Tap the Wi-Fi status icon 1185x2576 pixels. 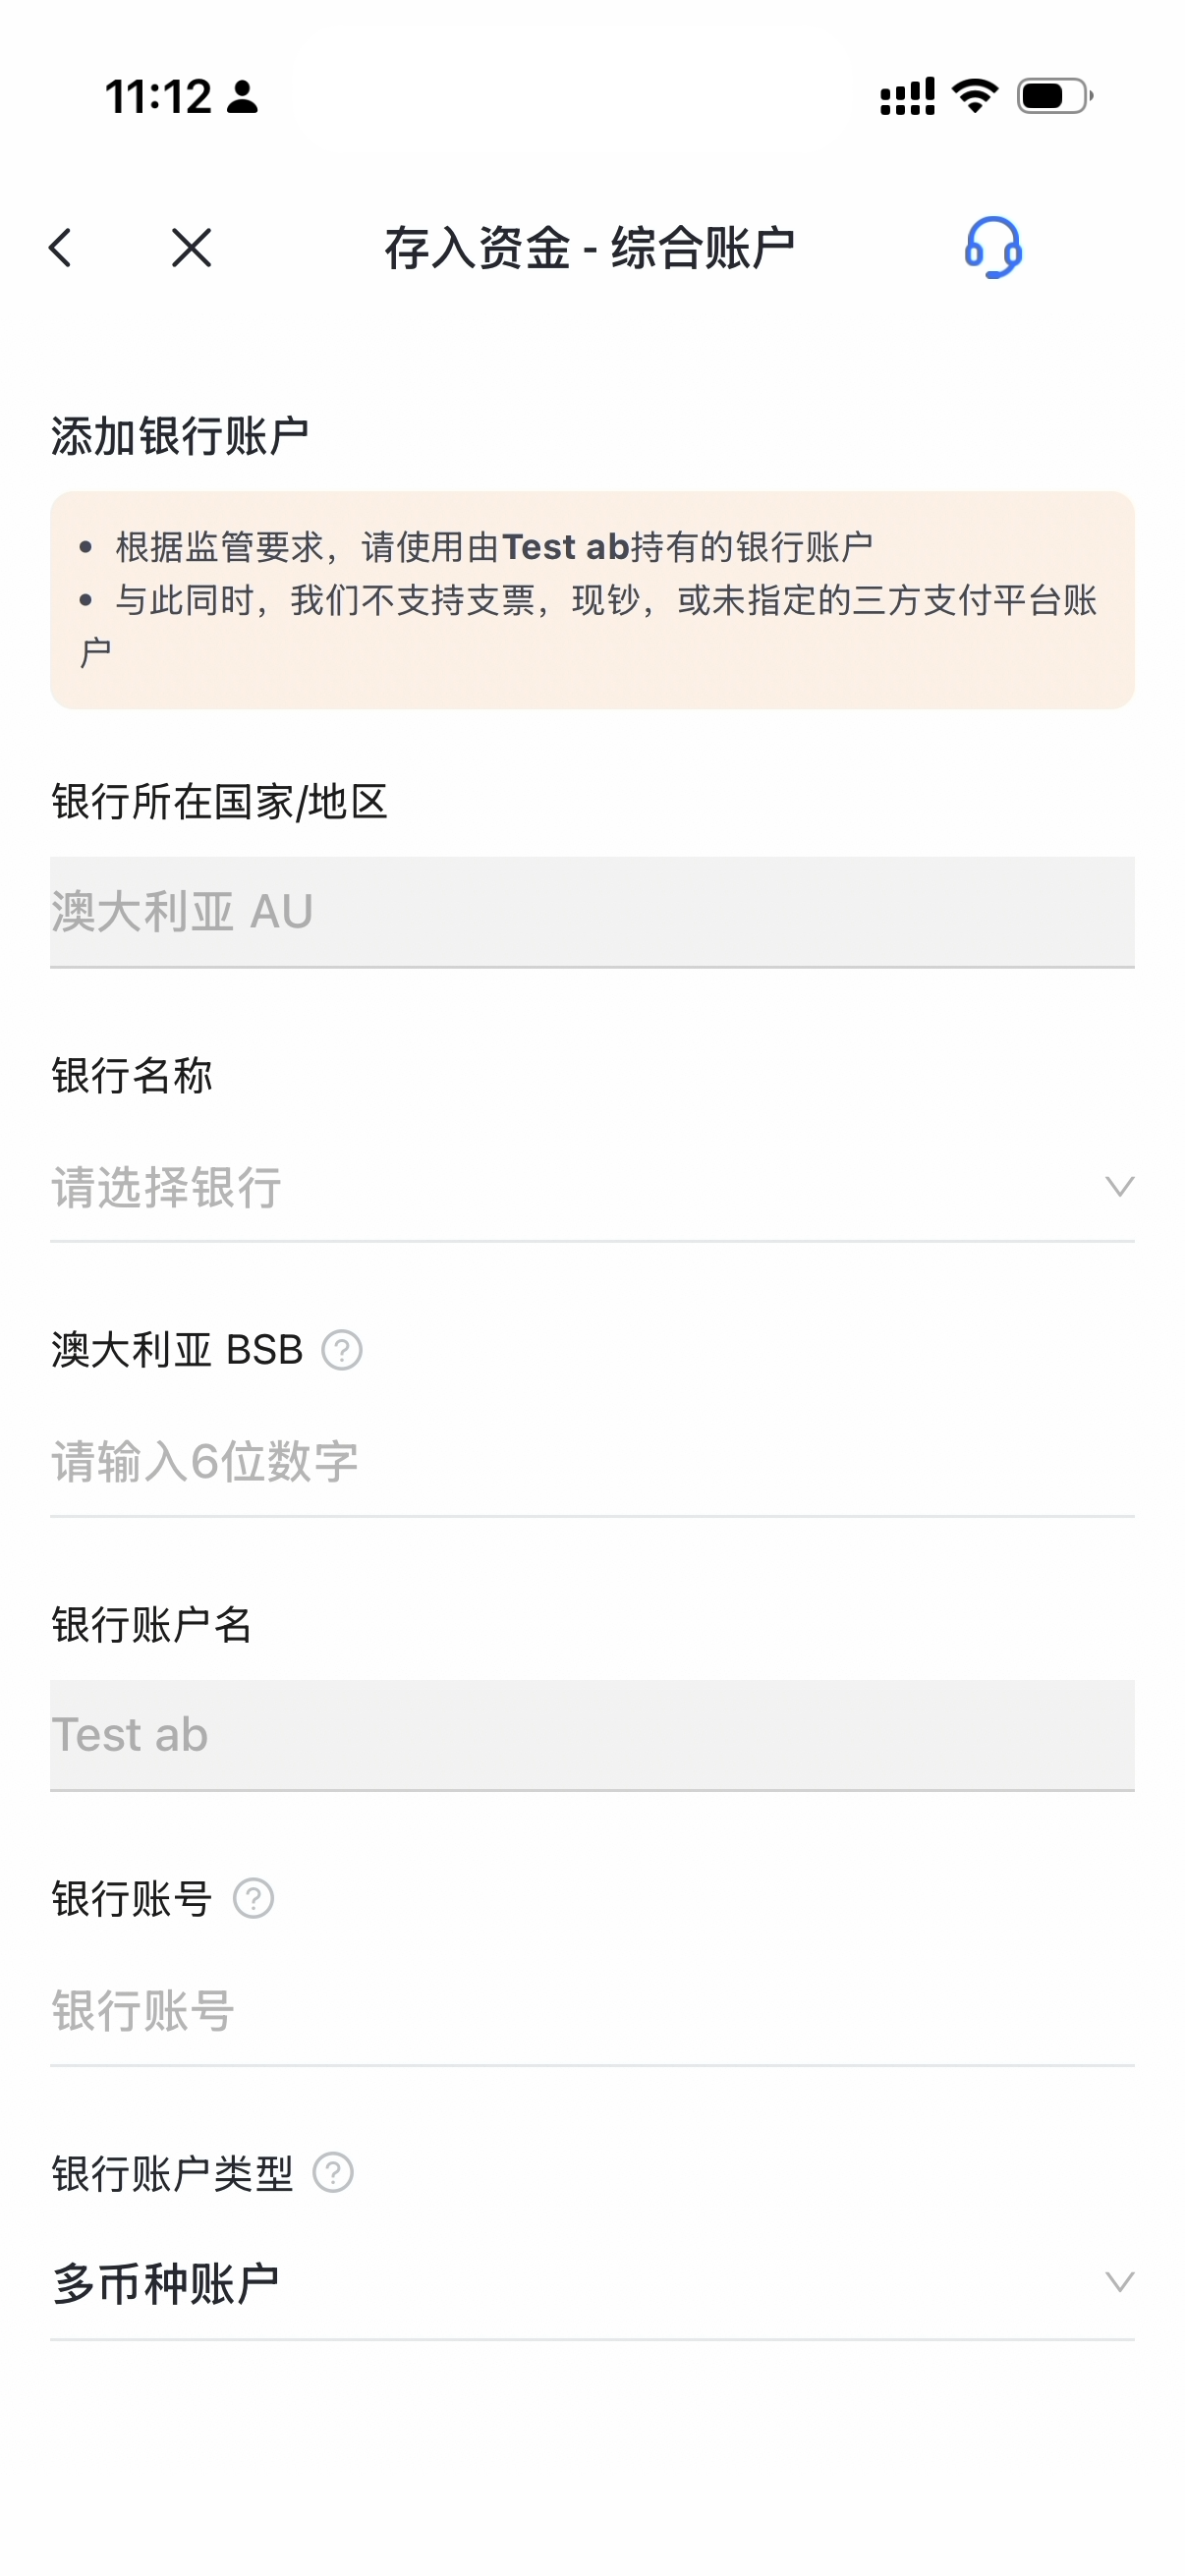pyautogui.click(x=974, y=96)
